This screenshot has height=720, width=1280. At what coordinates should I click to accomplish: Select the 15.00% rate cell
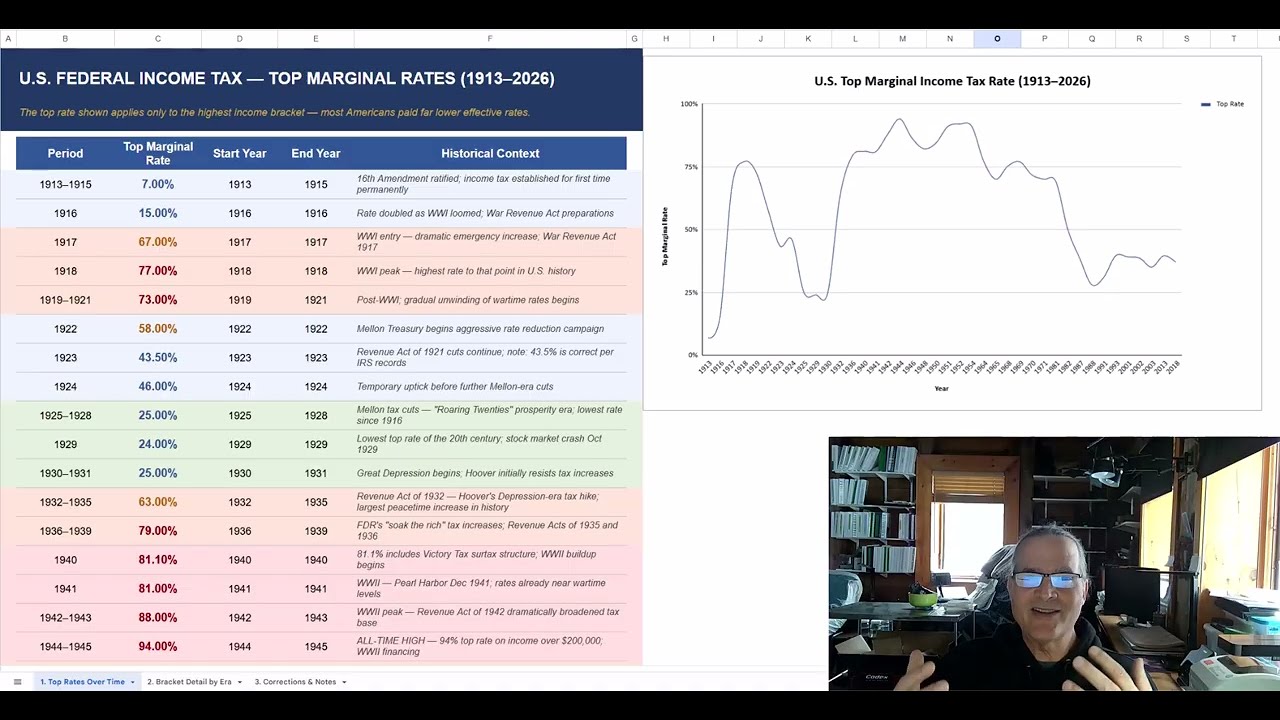pyautogui.click(x=158, y=213)
